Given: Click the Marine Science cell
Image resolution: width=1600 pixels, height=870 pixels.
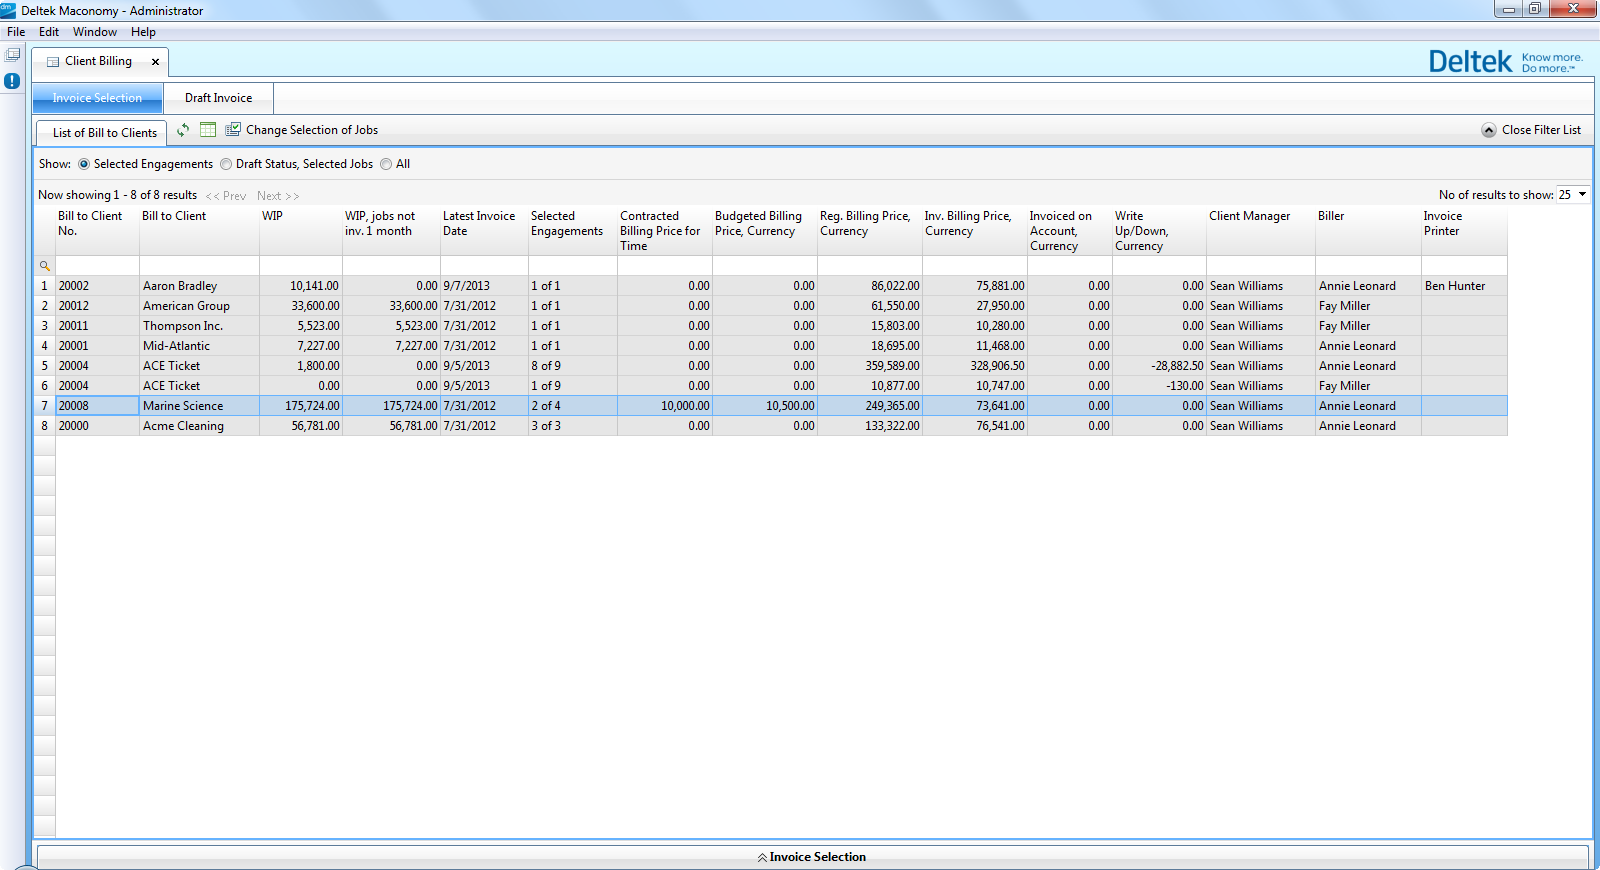Looking at the screenshot, I should click(199, 406).
